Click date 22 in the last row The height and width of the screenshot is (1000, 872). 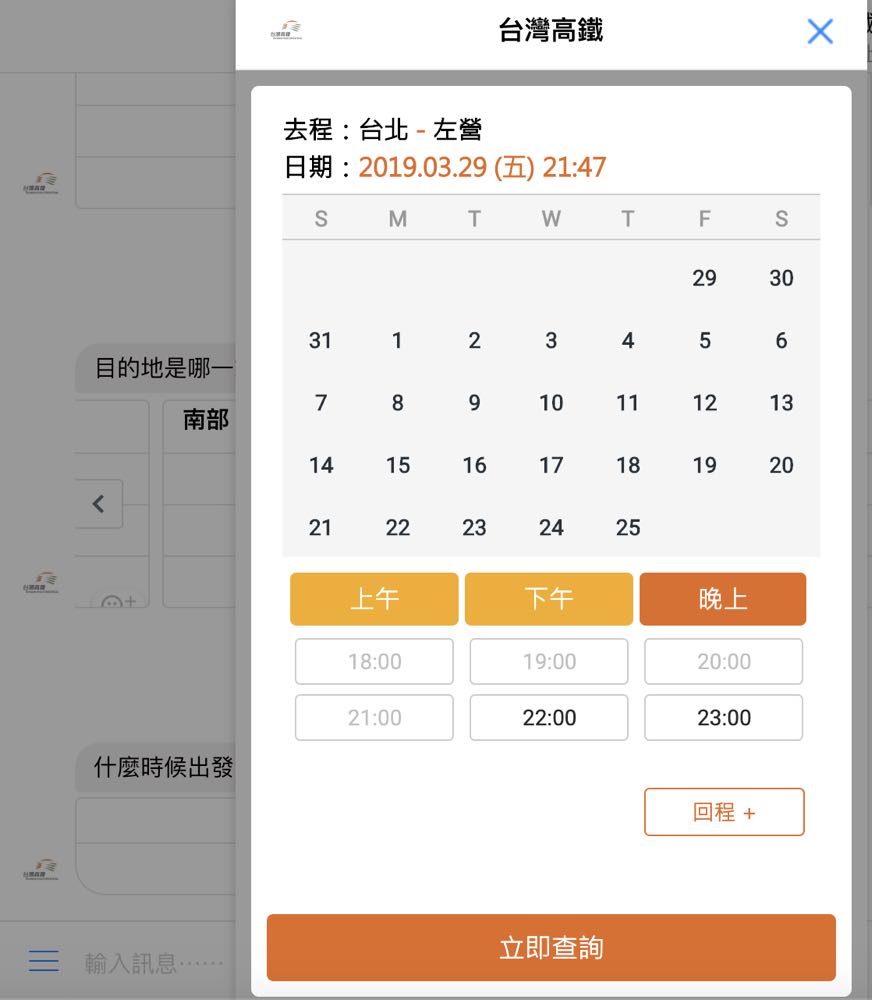(397, 528)
